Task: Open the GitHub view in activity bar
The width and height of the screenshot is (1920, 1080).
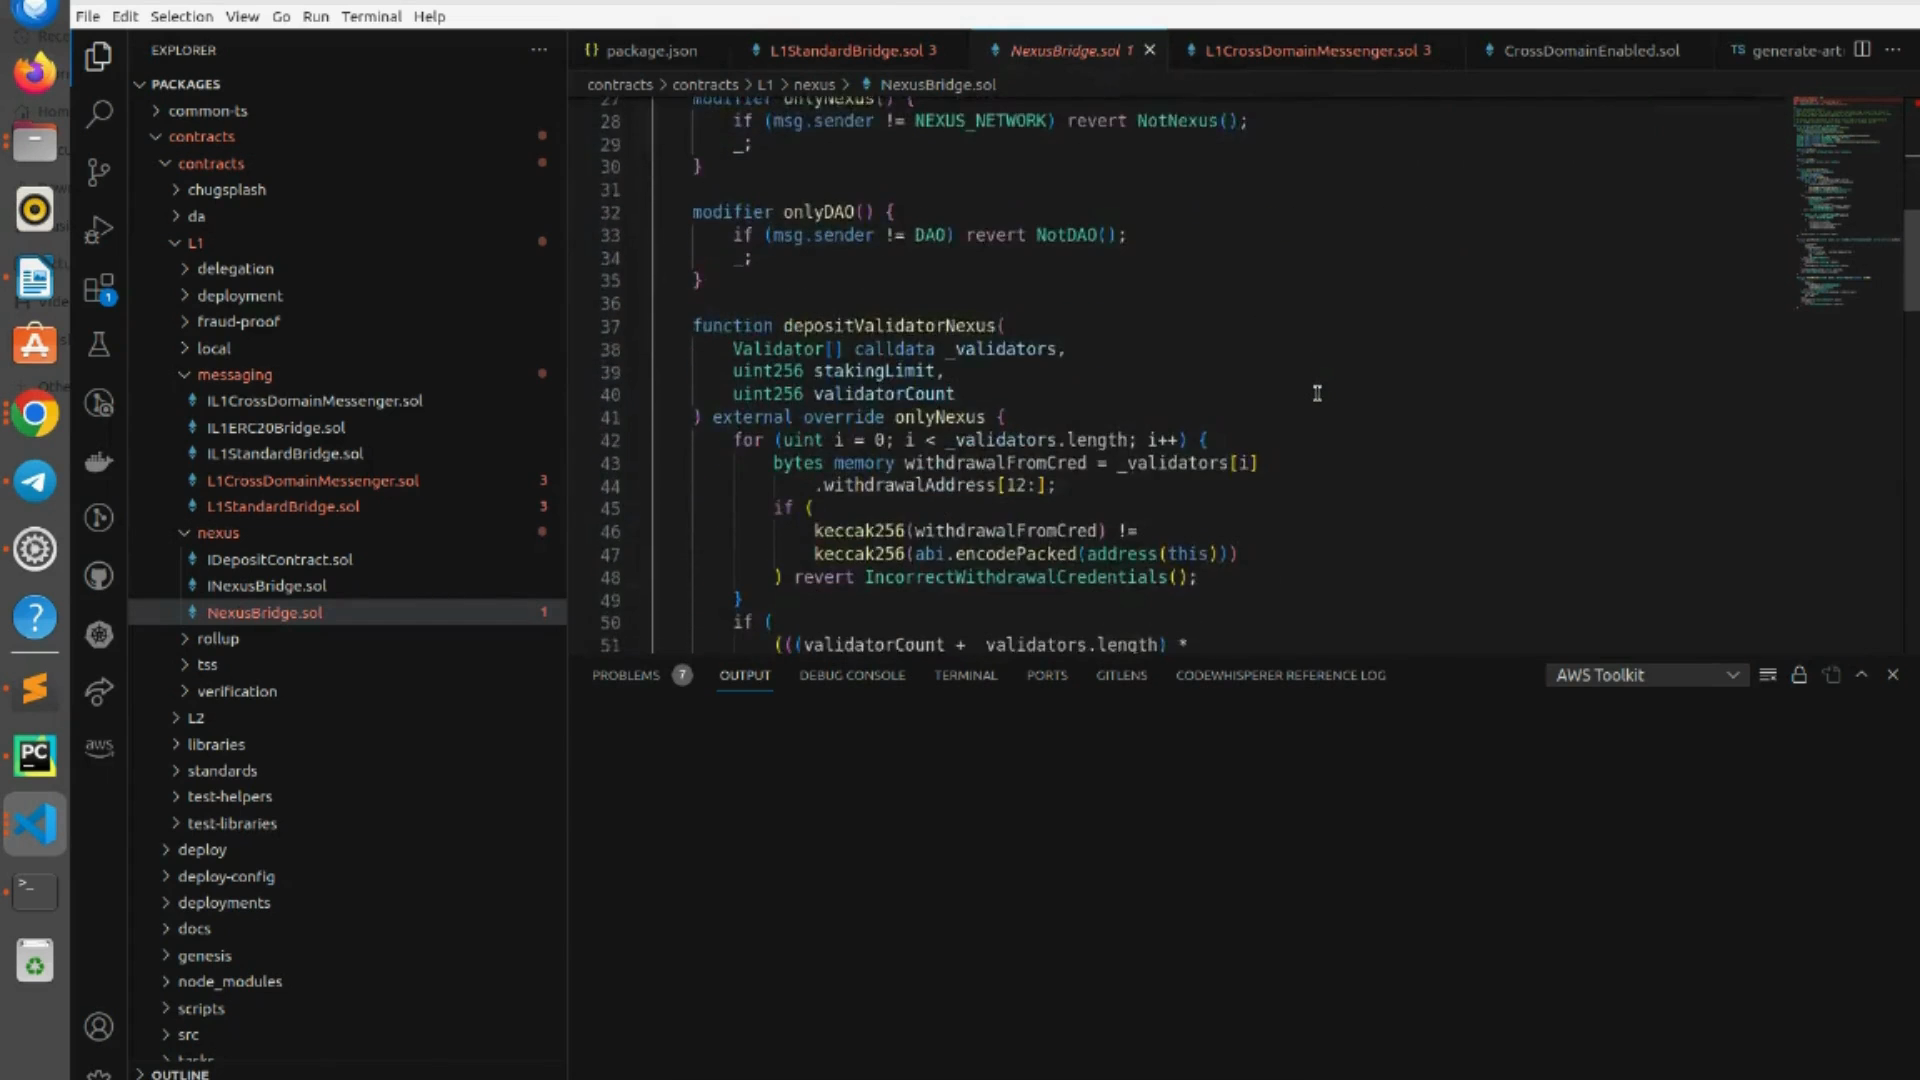Action: pos(98,576)
